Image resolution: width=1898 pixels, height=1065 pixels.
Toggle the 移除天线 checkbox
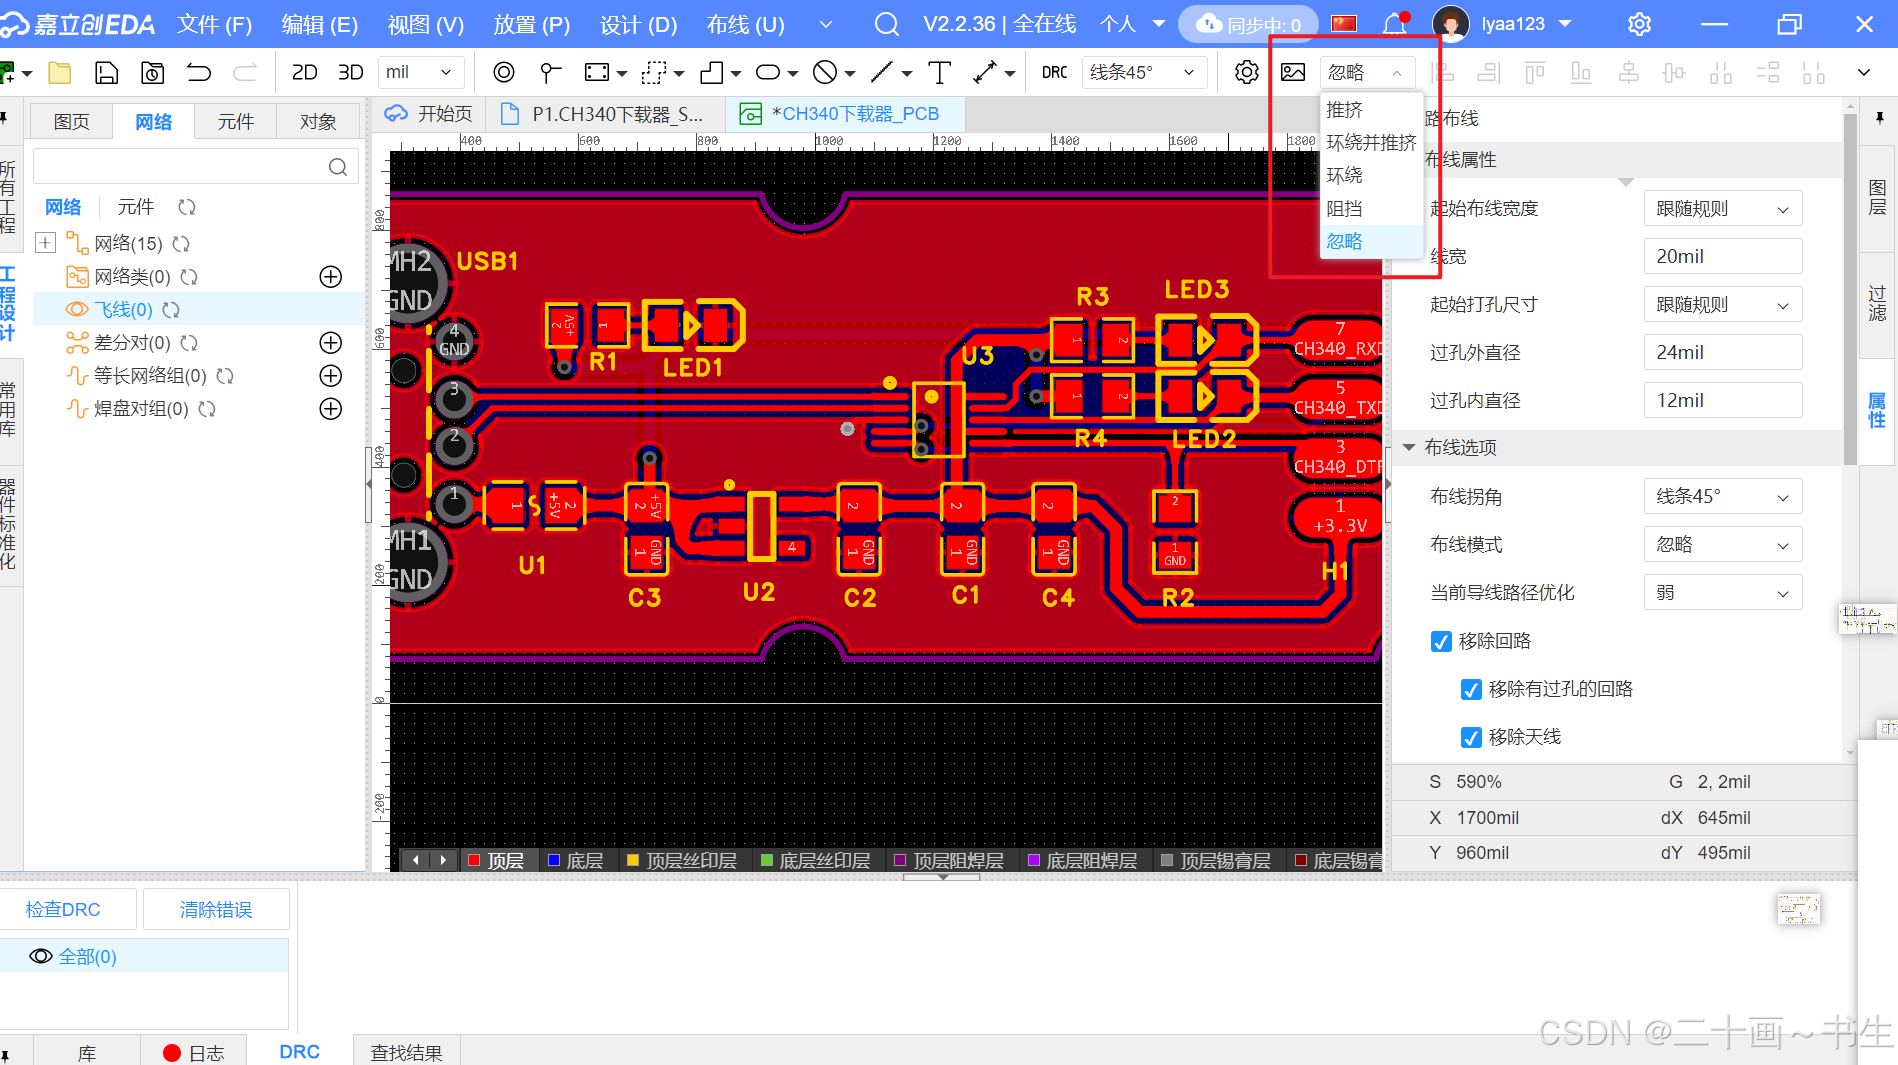click(x=1471, y=737)
